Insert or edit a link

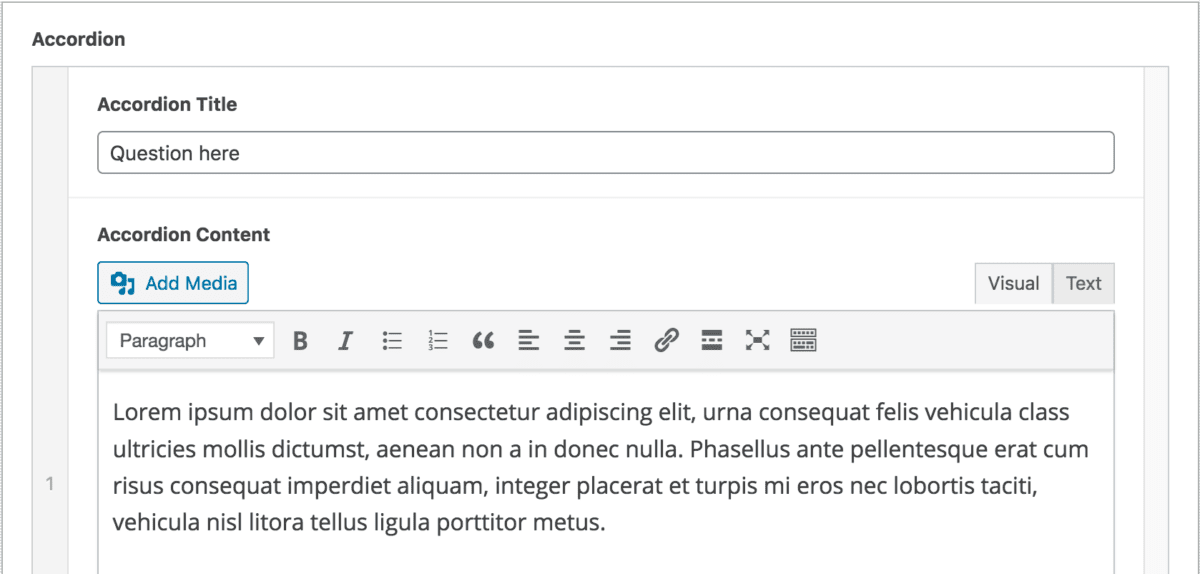(x=666, y=341)
